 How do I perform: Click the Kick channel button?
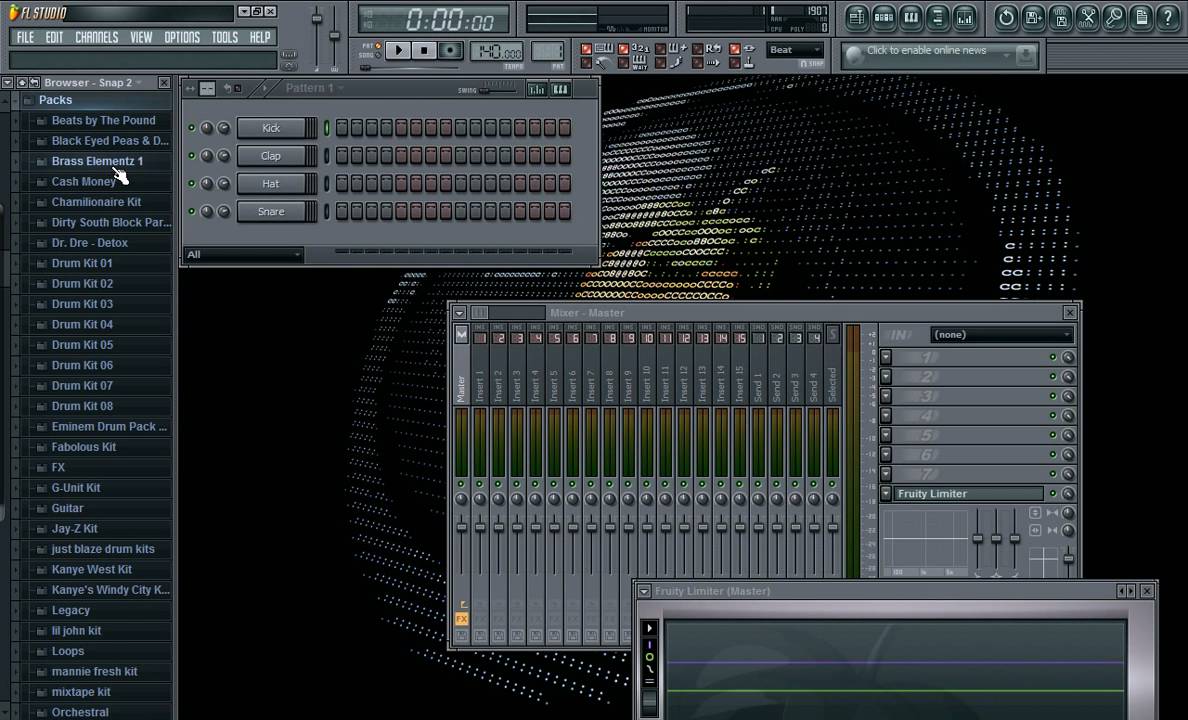pyautogui.click(x=271, y=128)
